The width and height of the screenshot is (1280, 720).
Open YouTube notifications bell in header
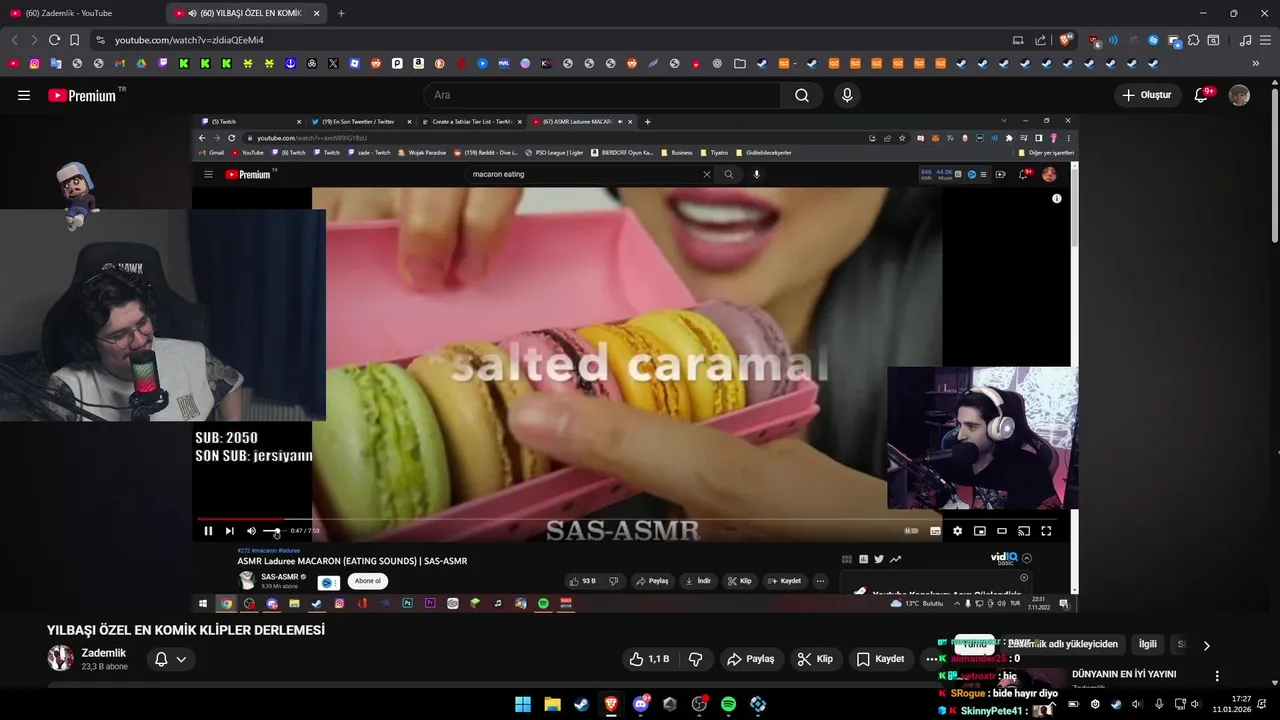[x=1203, y=95]
